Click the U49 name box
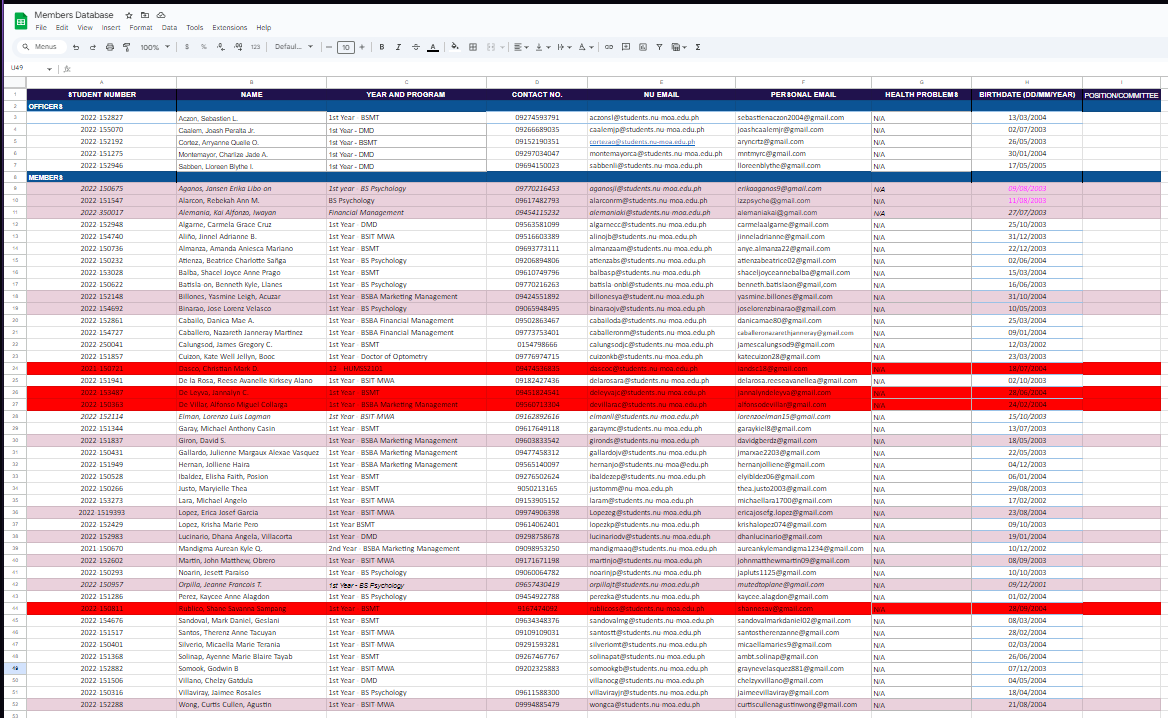1168x718 pixels. click(18, 68)
